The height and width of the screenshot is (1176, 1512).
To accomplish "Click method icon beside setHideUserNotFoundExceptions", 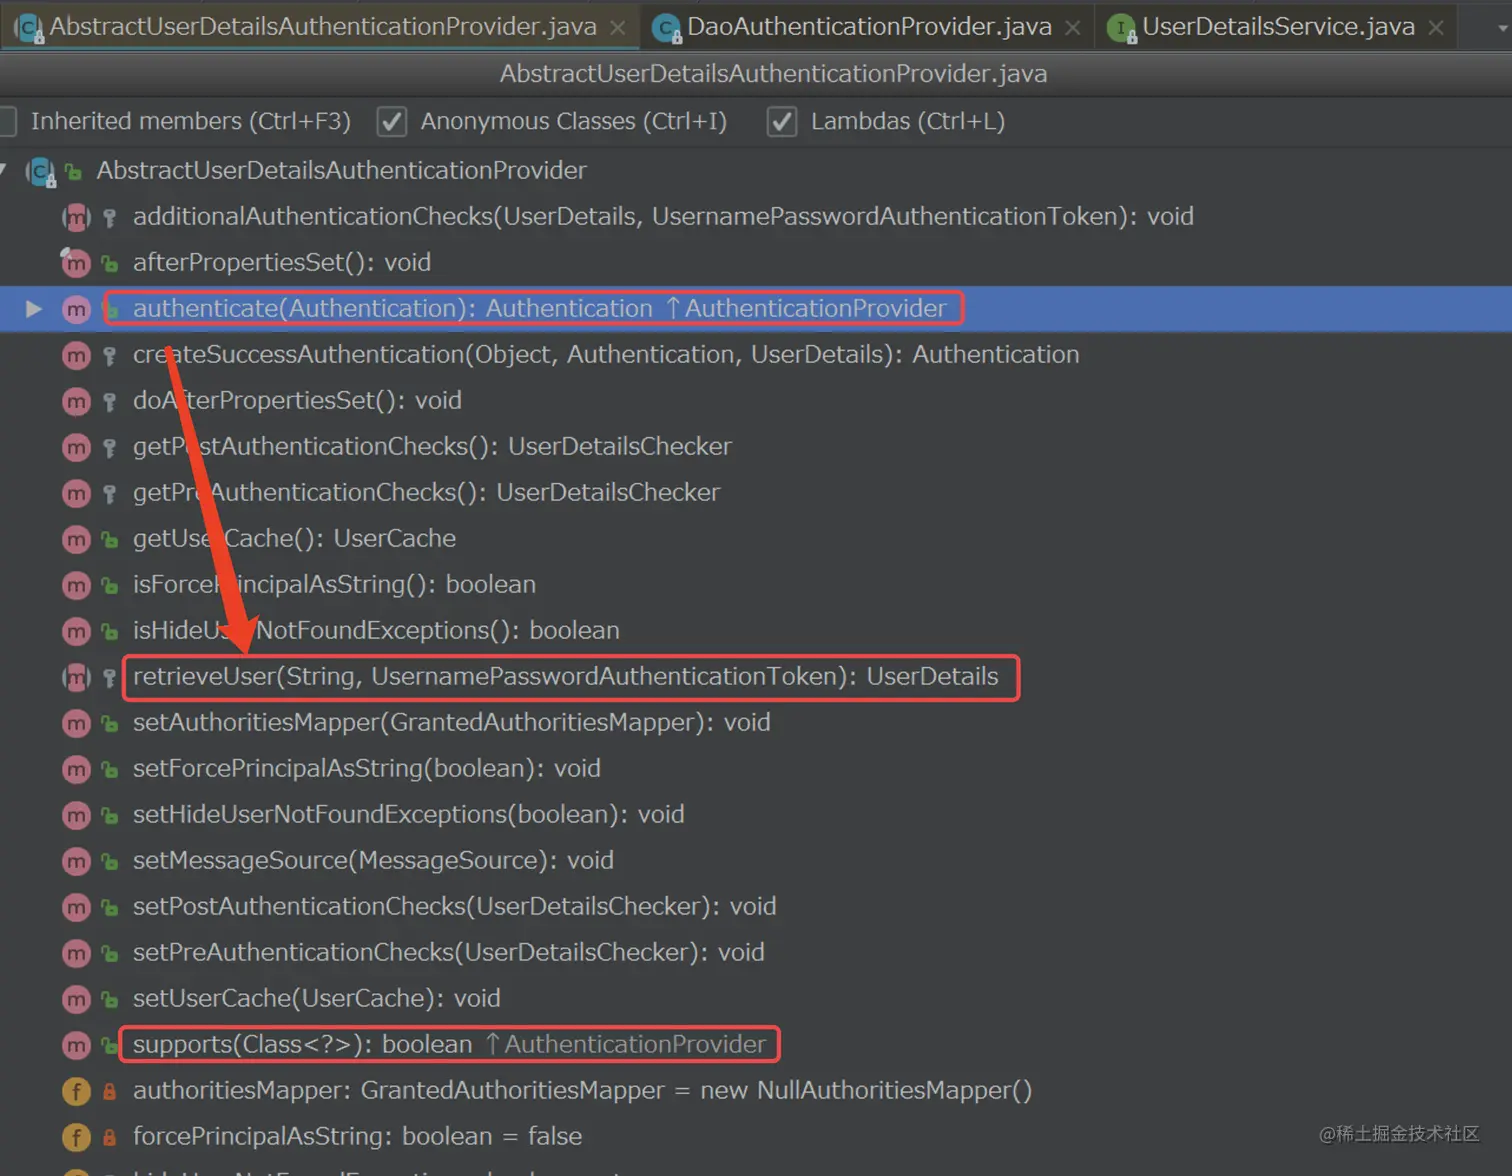I will point(76,815).
